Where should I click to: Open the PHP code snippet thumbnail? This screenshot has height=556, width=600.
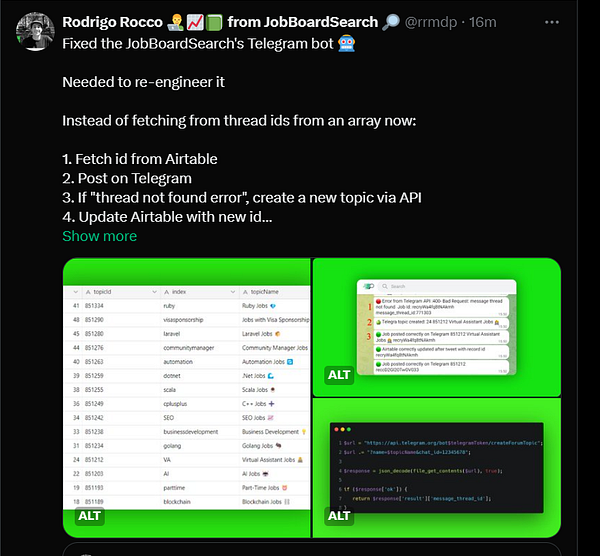click(437, 468)
